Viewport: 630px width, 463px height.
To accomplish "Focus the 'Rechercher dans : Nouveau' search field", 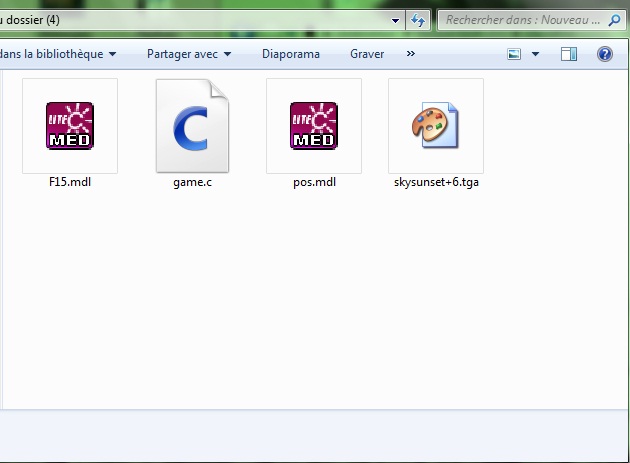I will tap(532, 20).
